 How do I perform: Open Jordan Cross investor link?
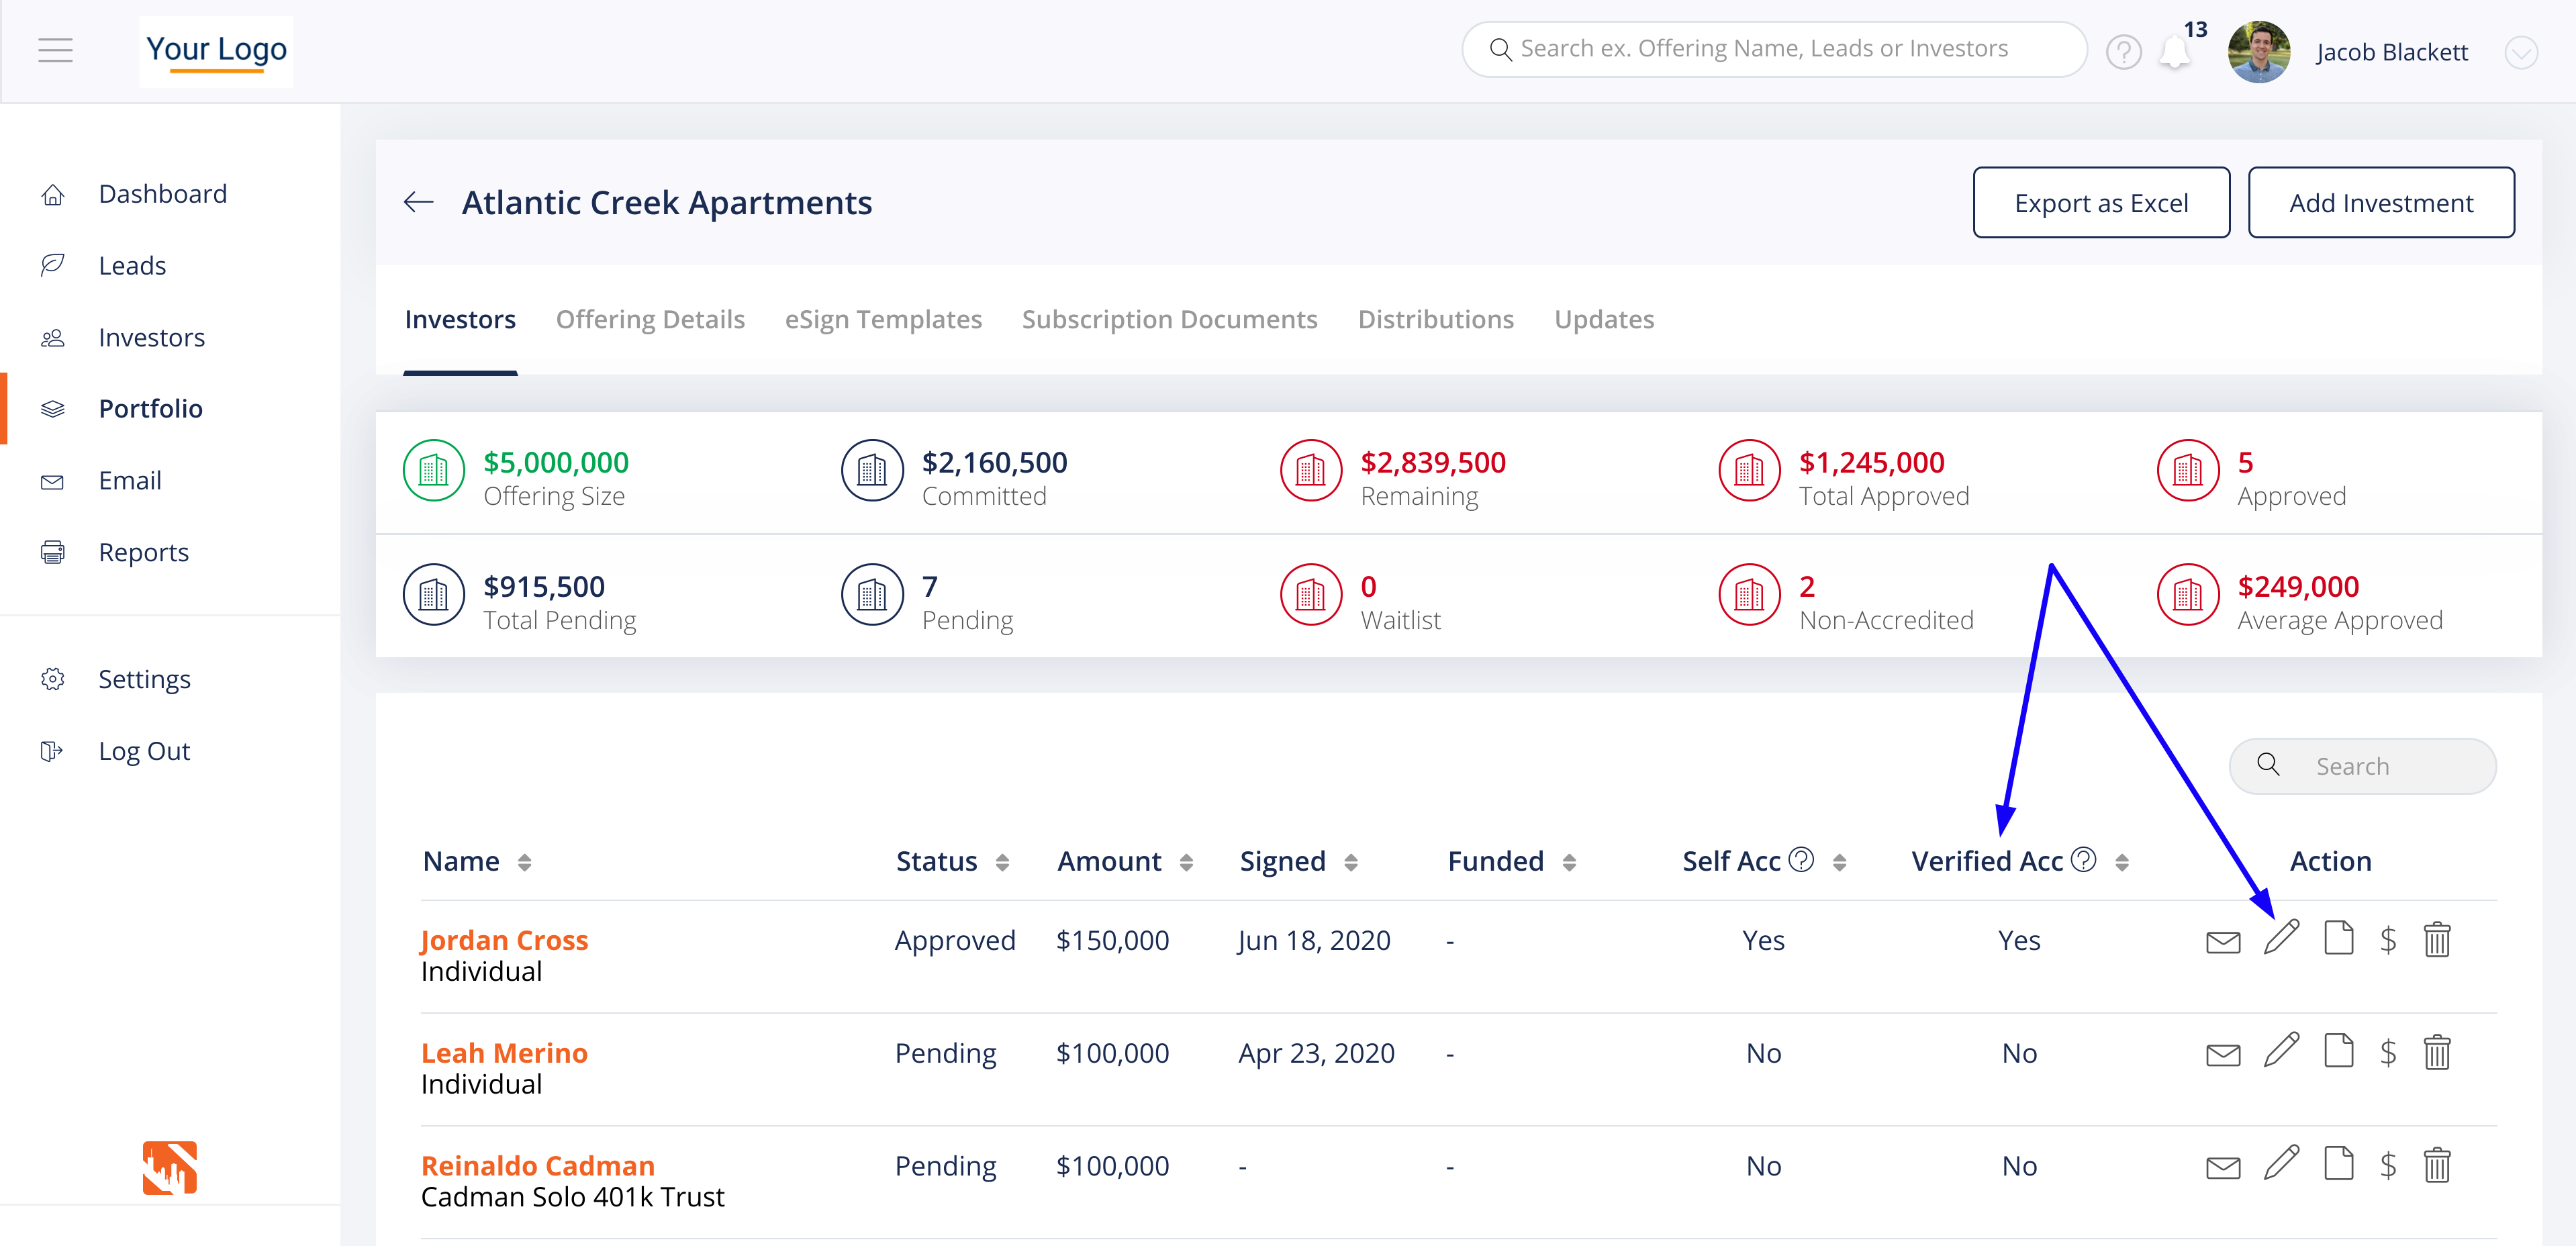click(504, 940)
